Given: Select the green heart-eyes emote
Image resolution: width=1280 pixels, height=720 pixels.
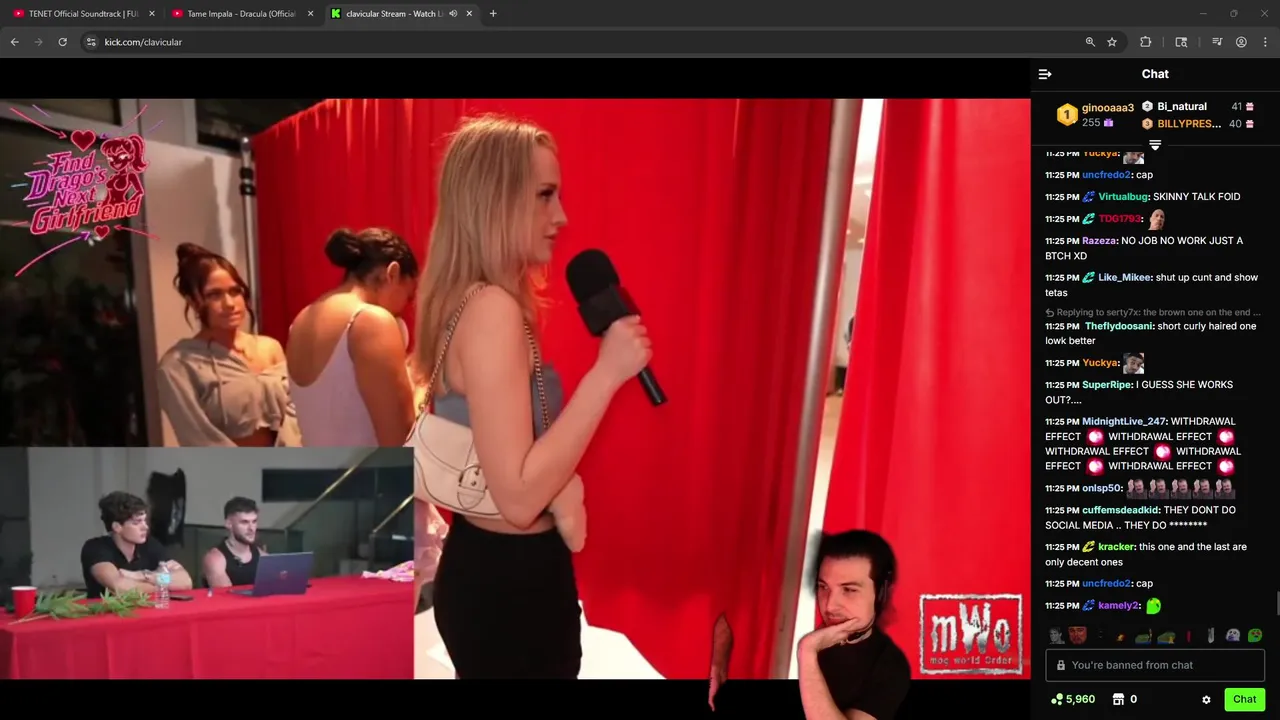Looking at the screenshot, I should [x=1255, y=635].
